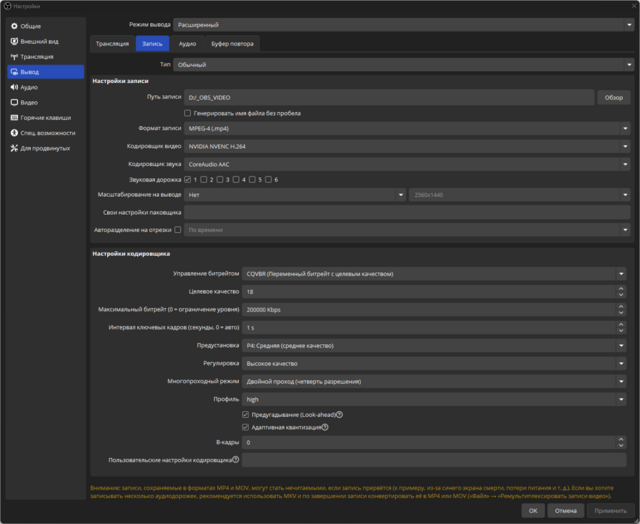Image resolution: width=640 pixels, height=524 pixels.
Task: Switch to the Буфер повтора tab
Action: 231,44
